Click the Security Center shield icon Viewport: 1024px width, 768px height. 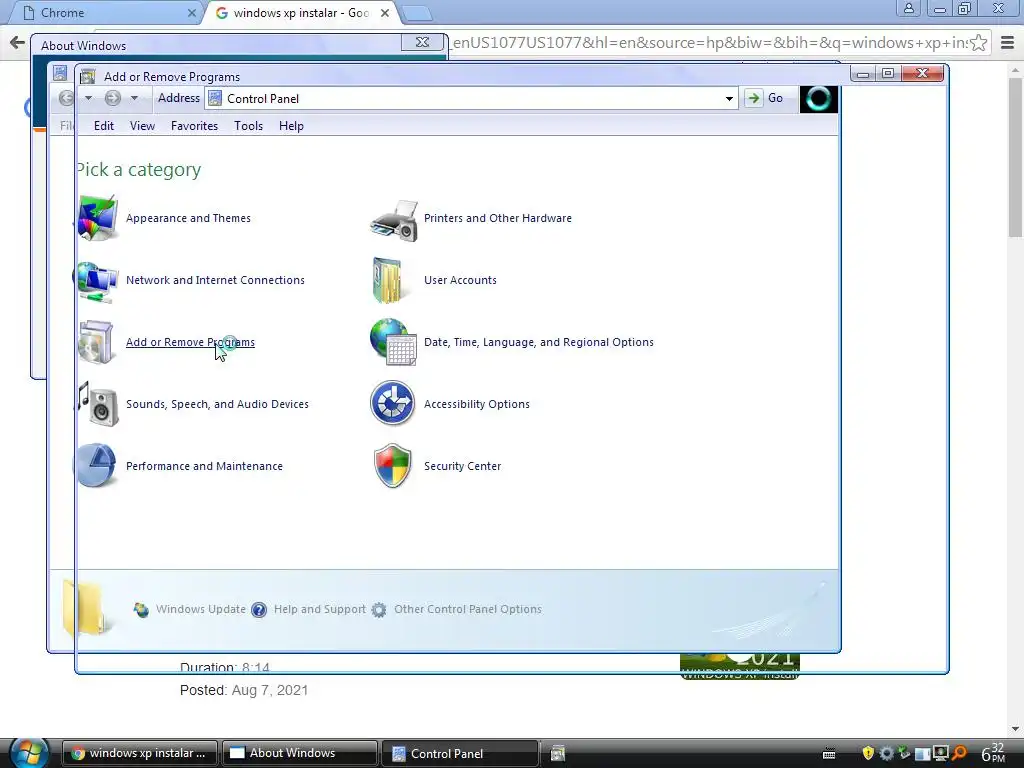(x=392, y=466)
